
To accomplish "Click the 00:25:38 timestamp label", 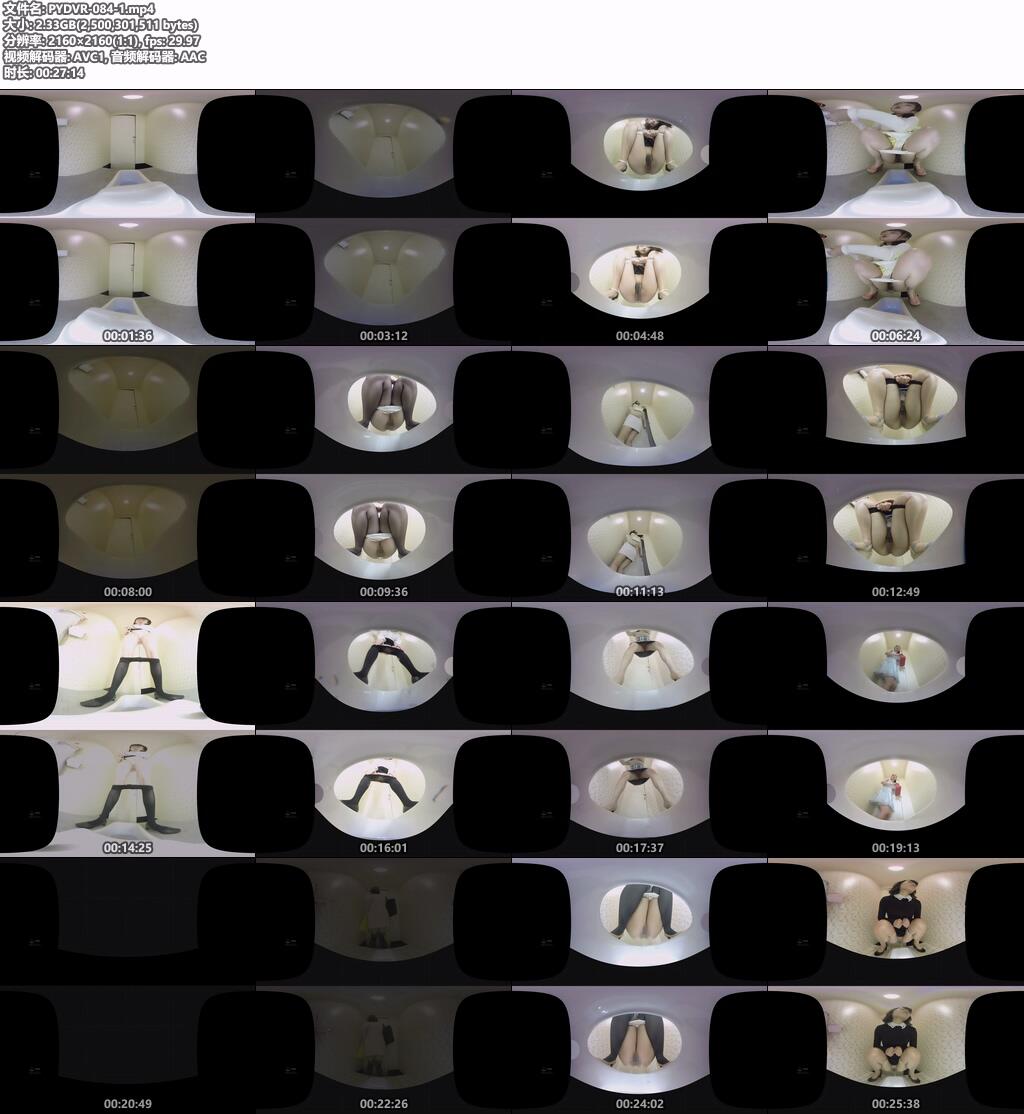I will point(895,1103).
